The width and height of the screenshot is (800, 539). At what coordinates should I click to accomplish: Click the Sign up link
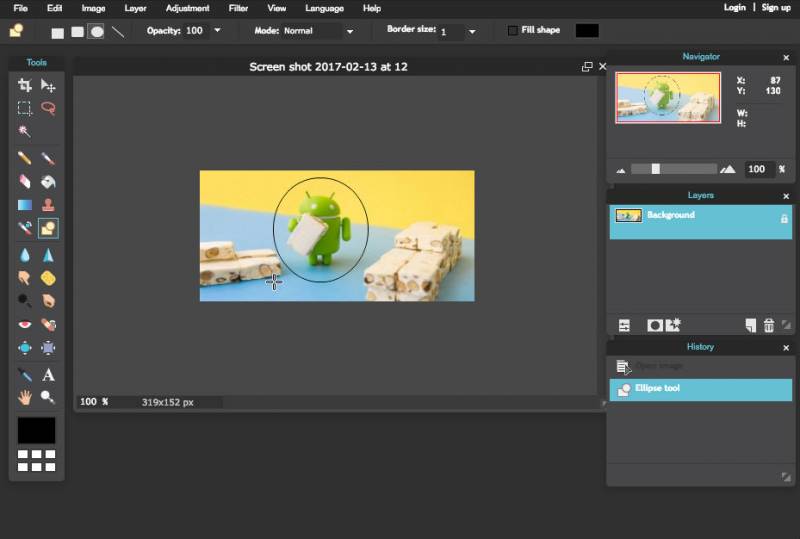776,7
